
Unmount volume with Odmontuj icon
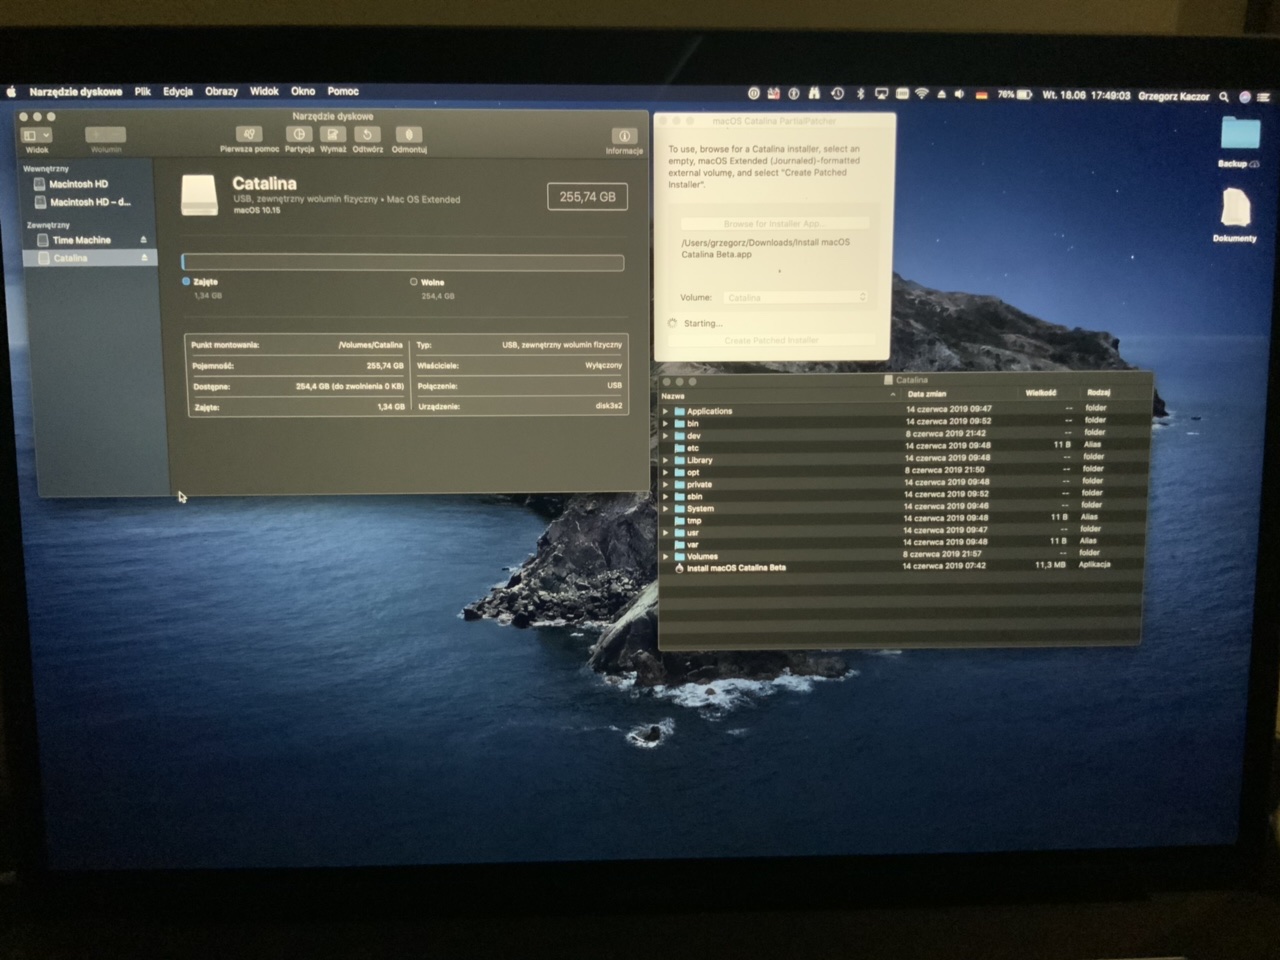[408, 134]
